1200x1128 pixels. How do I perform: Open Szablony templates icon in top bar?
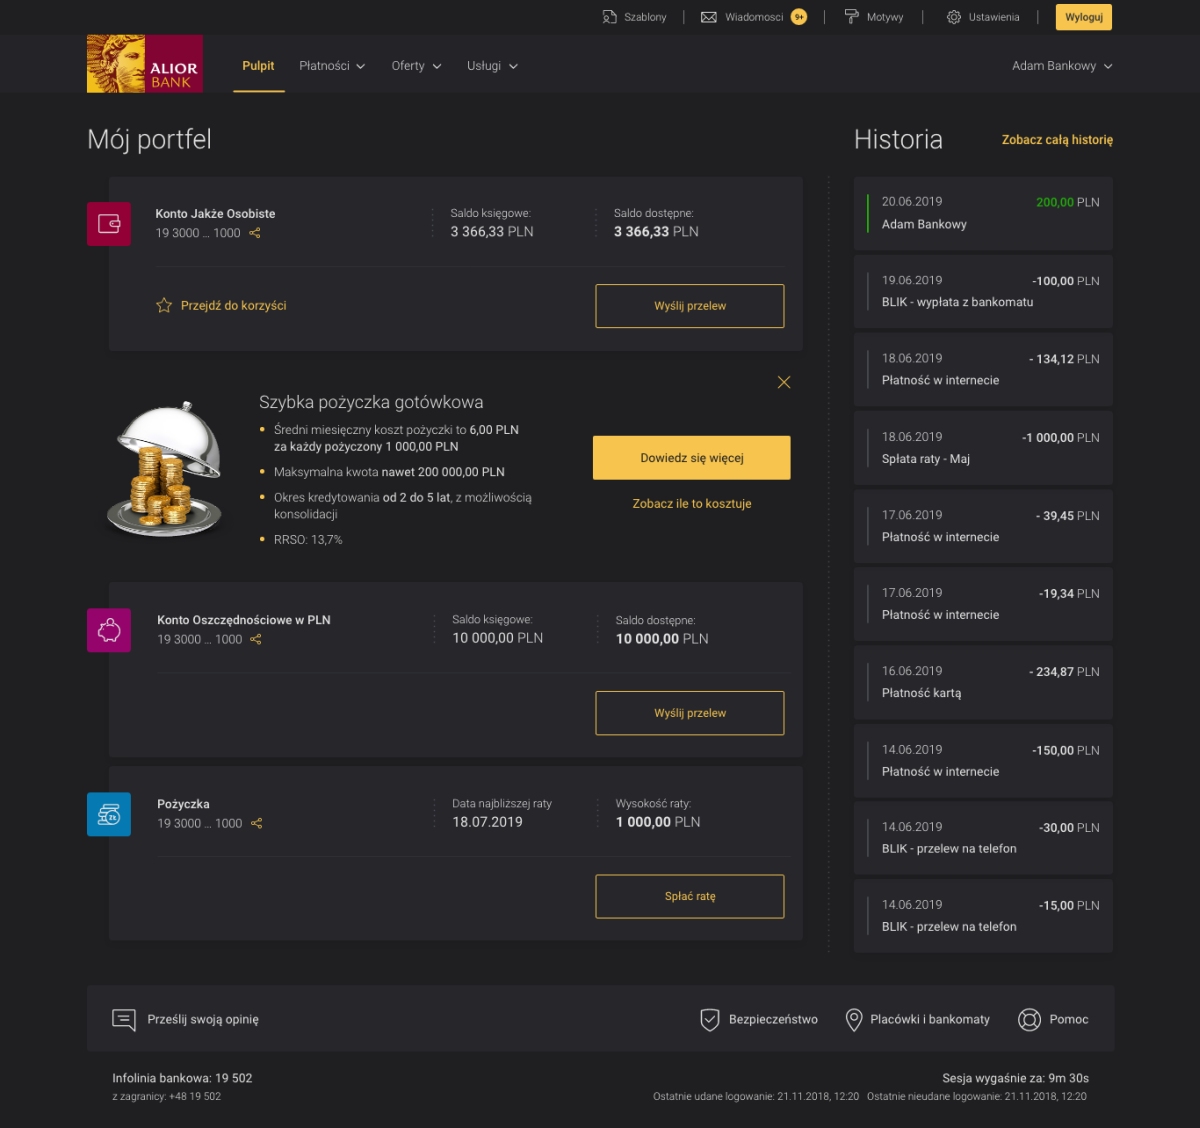[x=610, y=17]
